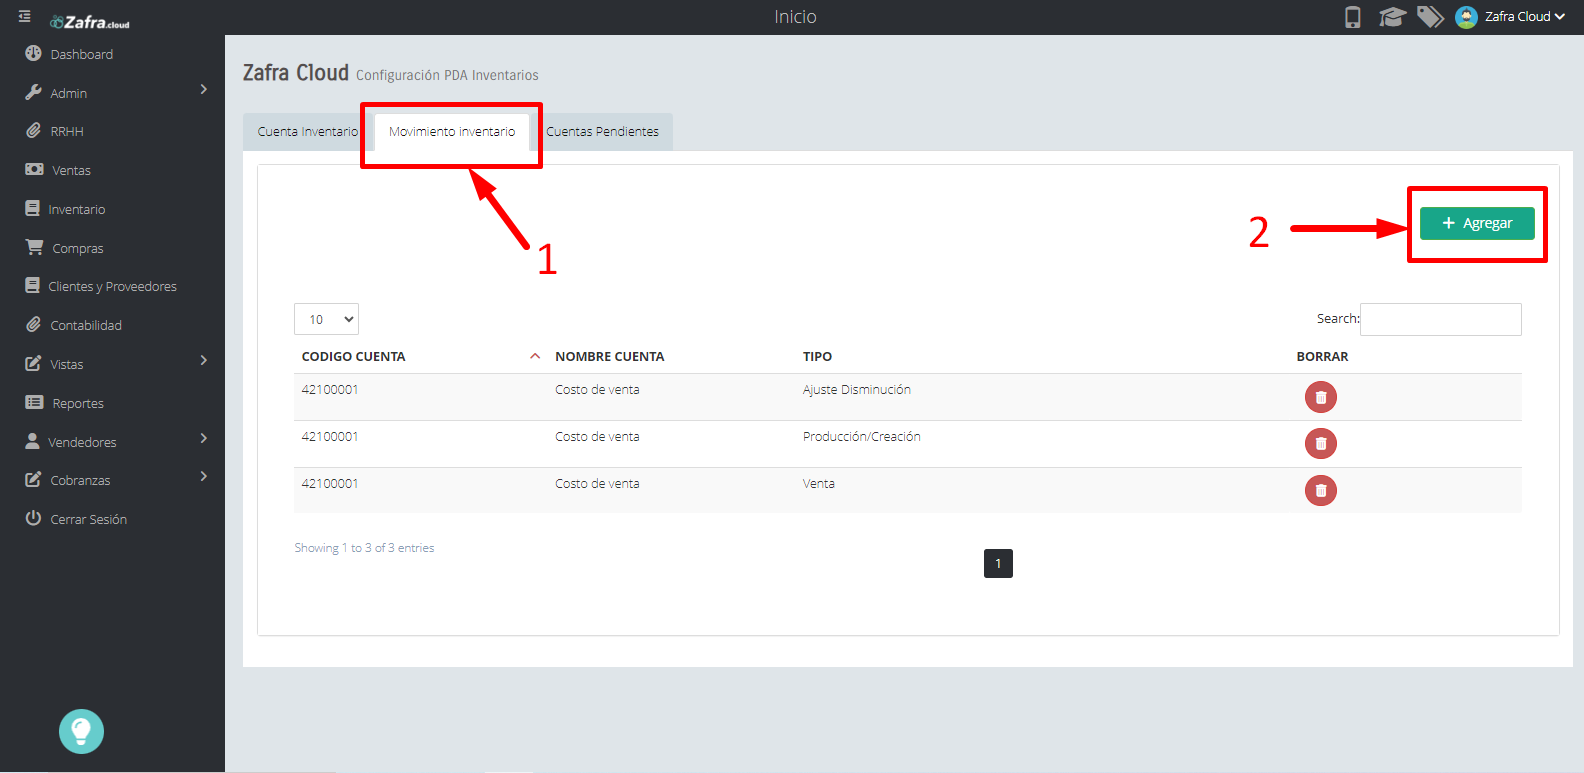Image resolution: width=1584 pixels, height=773 pixels.
Task: Open the Compras link
Action: [x=78, y=248]
